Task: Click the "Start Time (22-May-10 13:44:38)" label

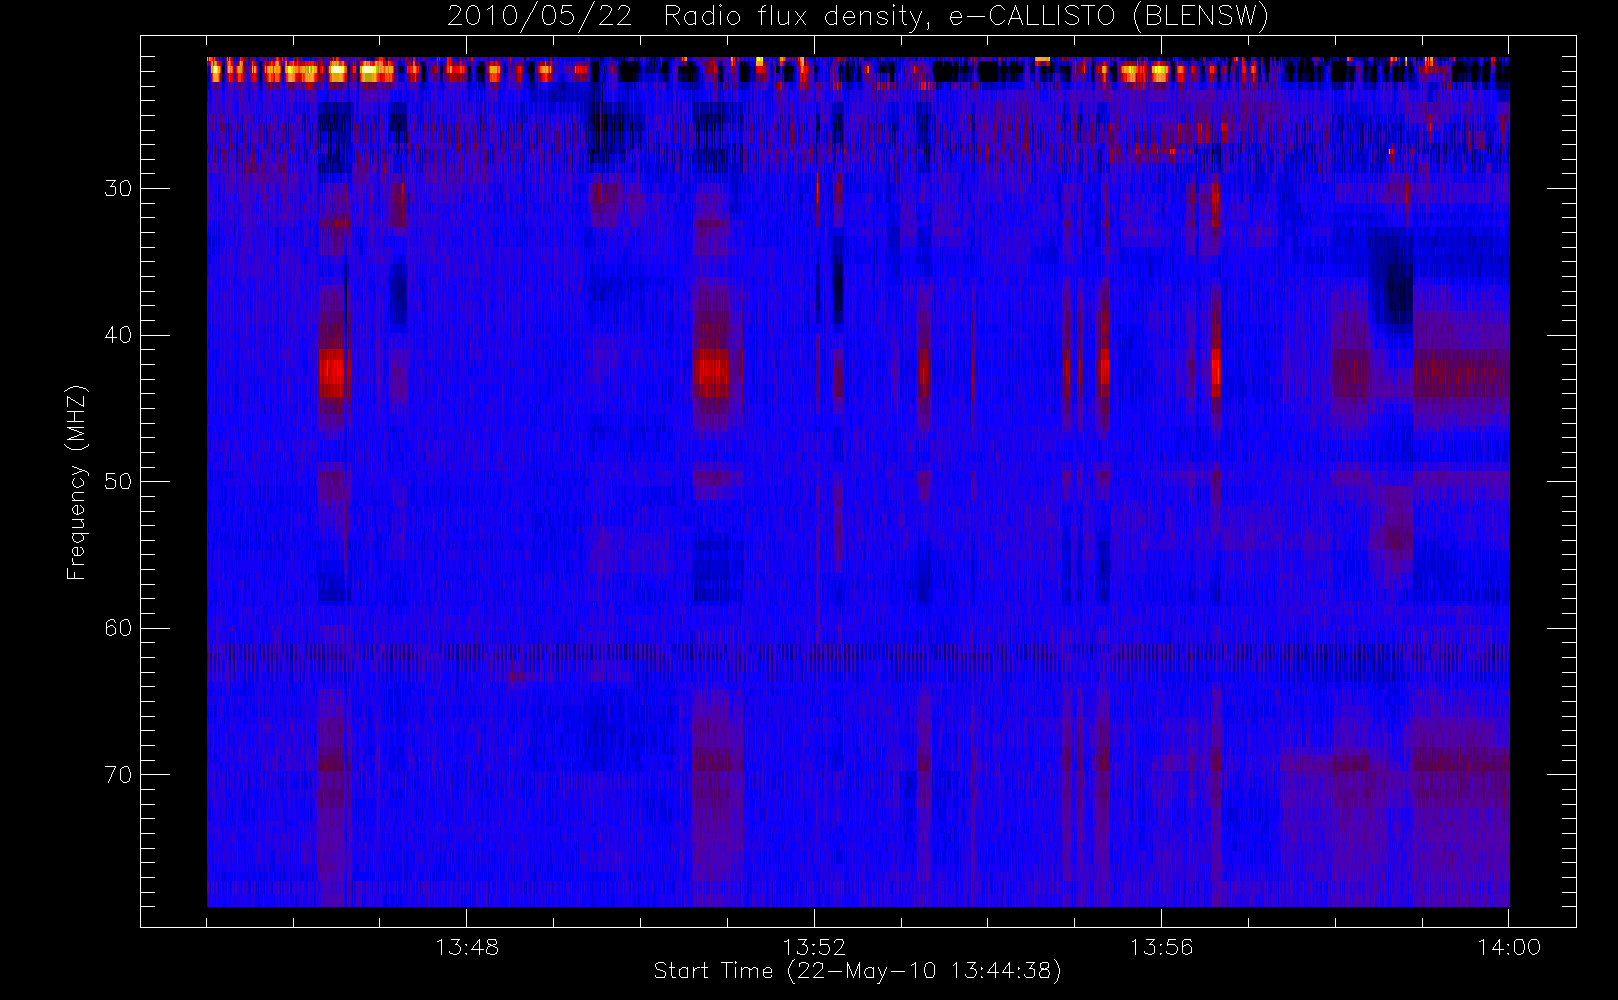Action: (857, 971)
